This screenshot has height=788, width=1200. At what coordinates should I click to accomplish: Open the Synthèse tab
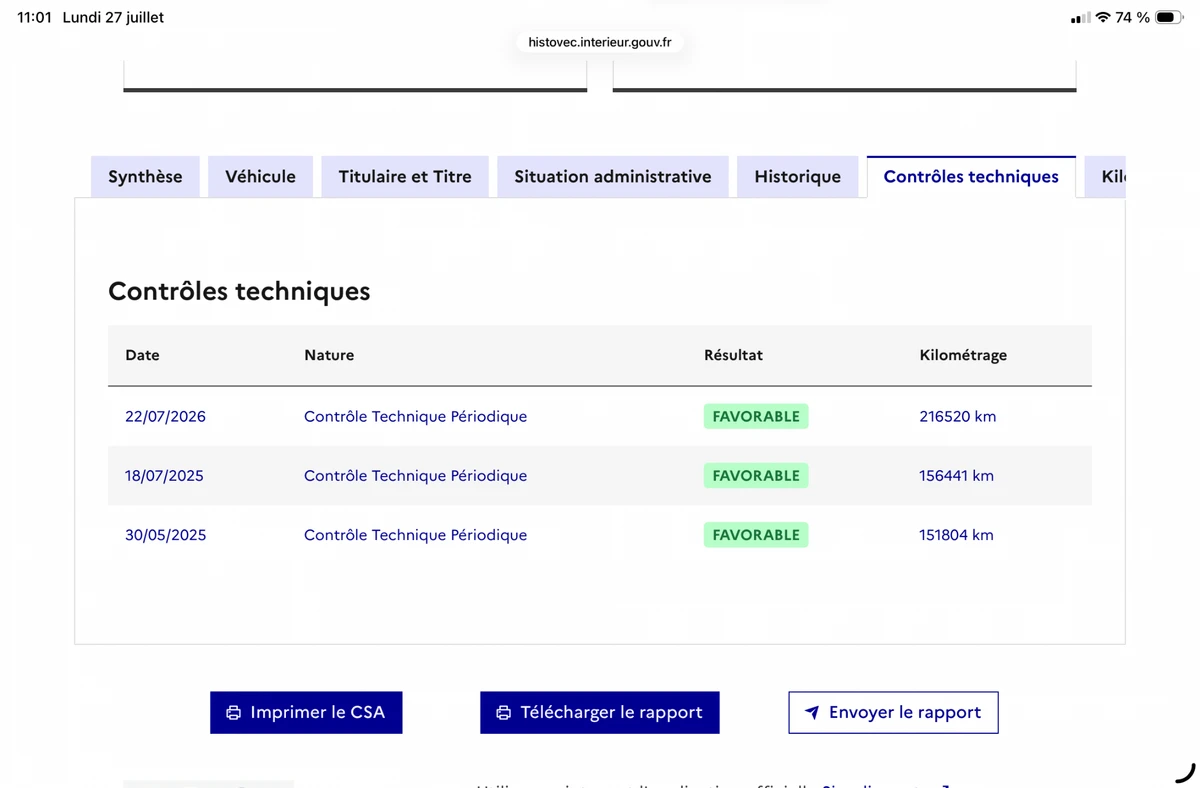tap(145, 177)
